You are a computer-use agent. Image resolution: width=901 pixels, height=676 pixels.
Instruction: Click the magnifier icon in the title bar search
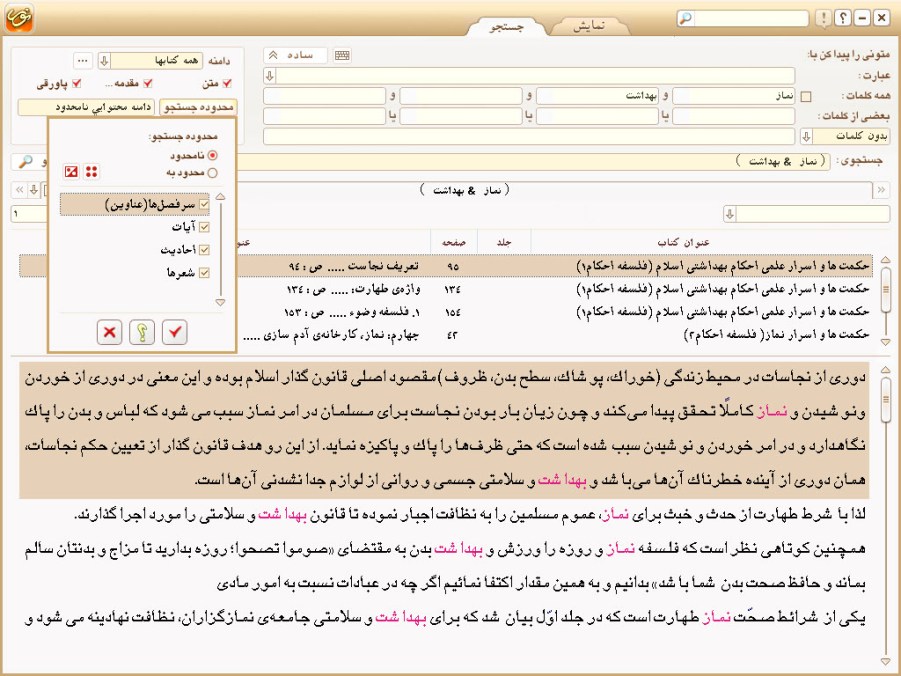pos(686,18)
